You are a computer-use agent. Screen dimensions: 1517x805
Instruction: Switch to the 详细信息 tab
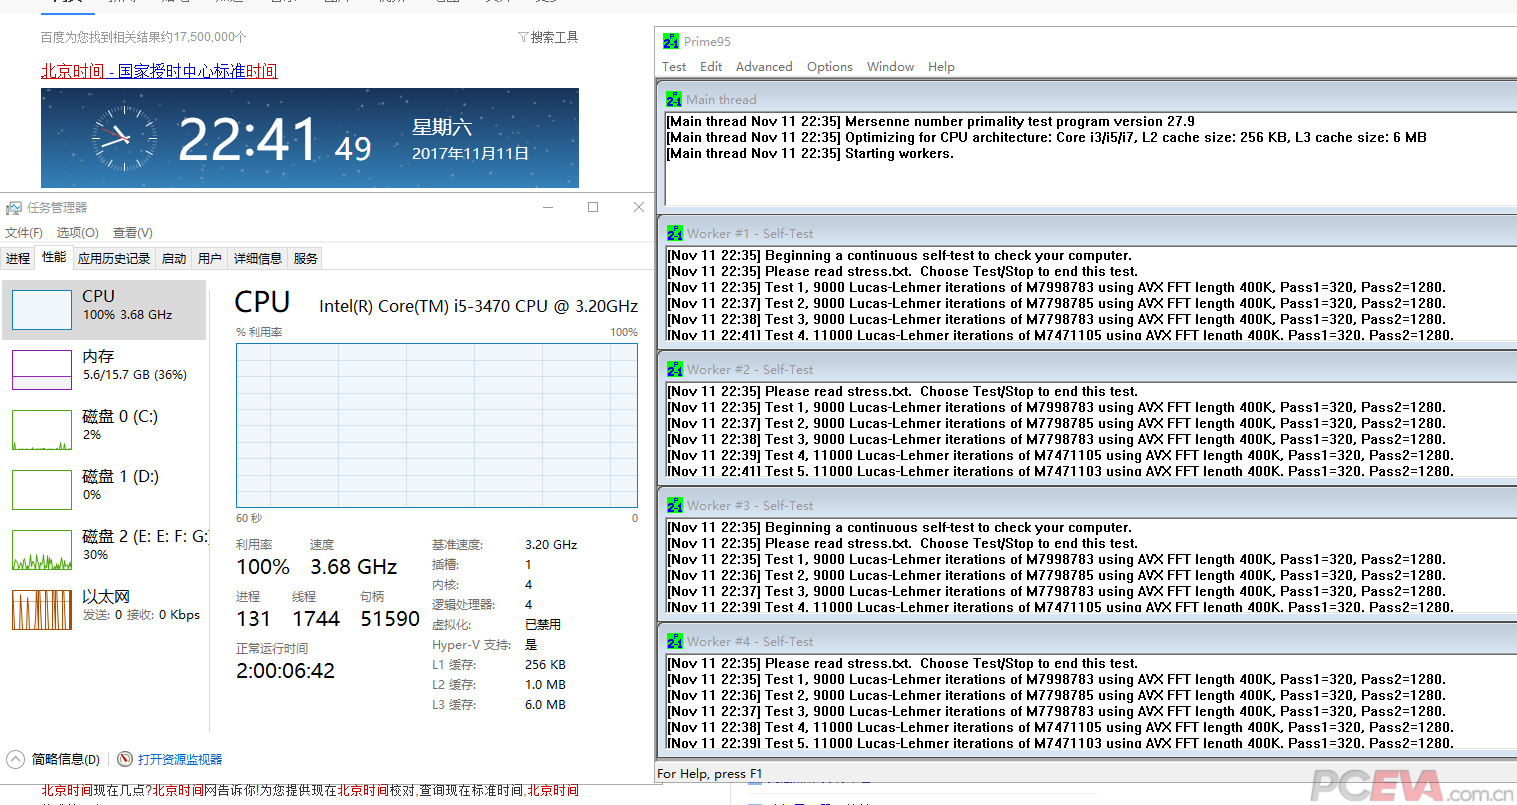click(258, 258)
